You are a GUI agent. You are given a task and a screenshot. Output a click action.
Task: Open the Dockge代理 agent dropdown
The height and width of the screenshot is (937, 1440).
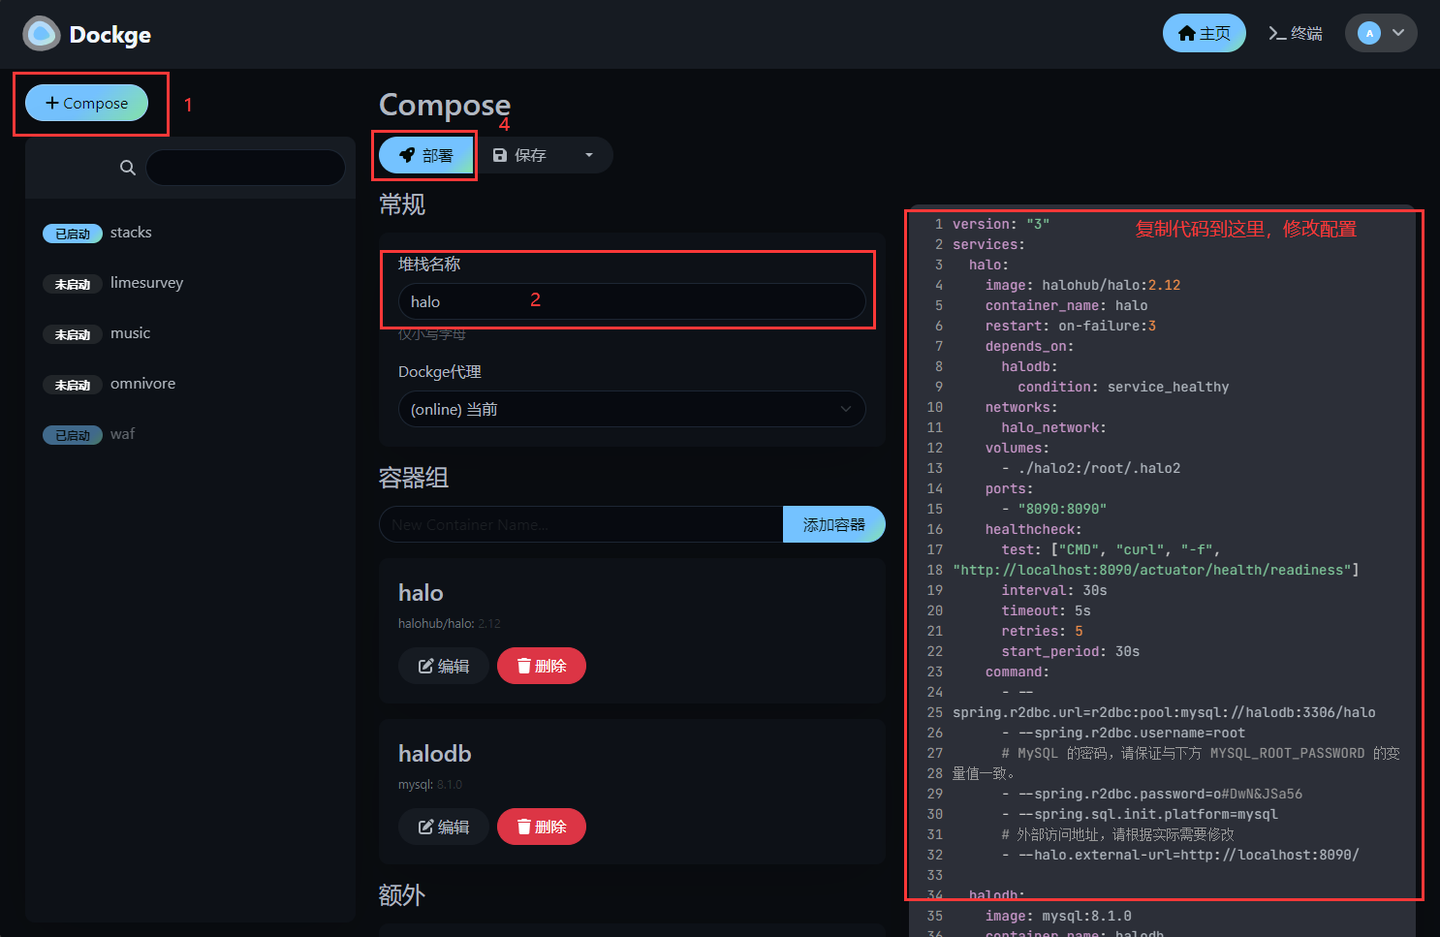click(632, 409)
